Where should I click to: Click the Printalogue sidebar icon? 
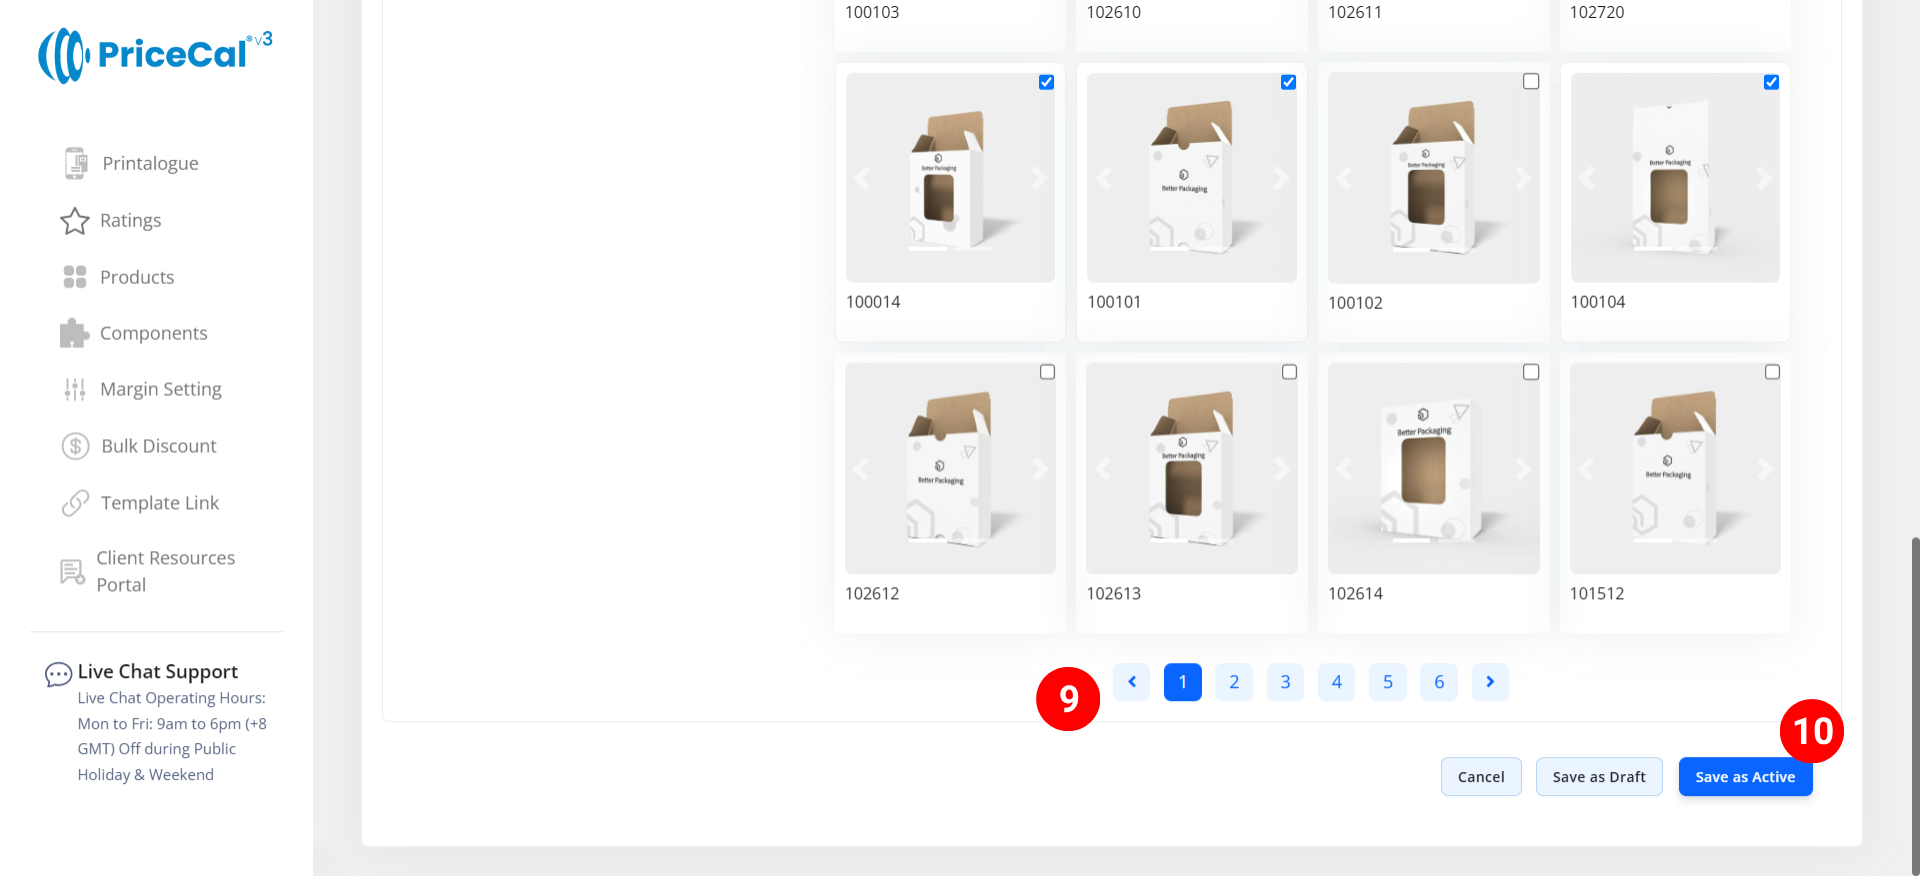pos(75,163)
